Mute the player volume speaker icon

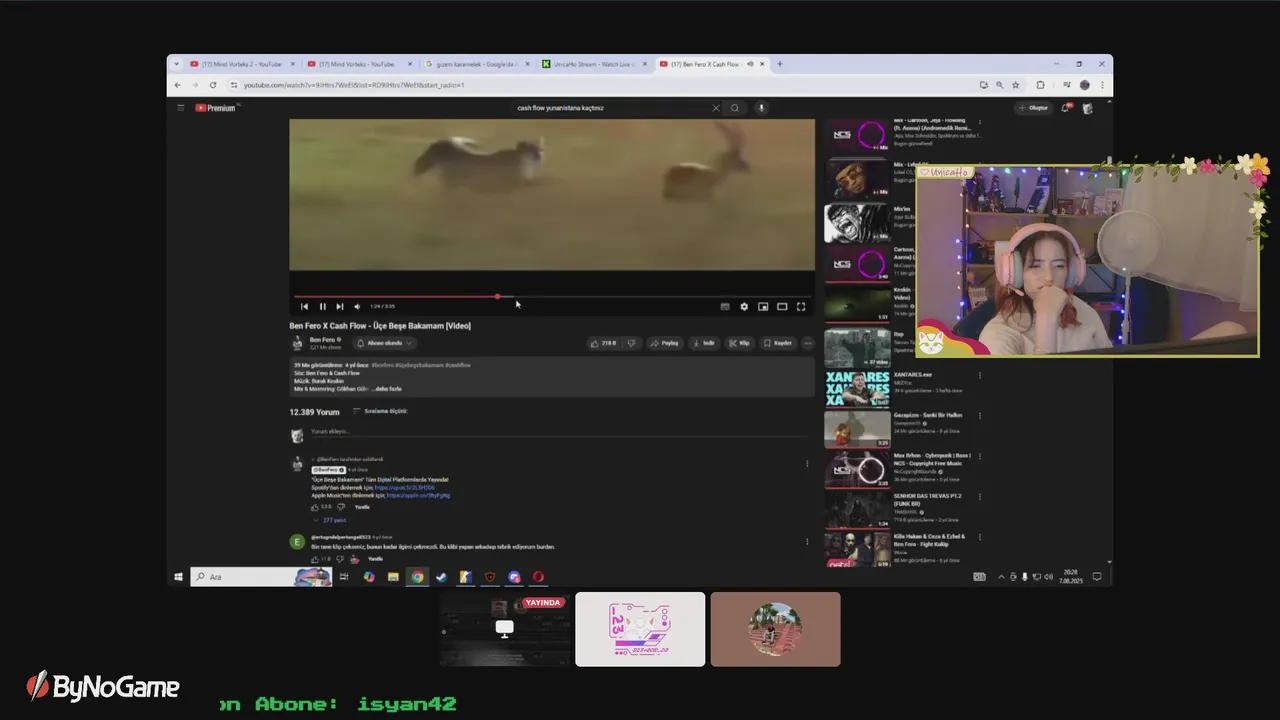357,307
